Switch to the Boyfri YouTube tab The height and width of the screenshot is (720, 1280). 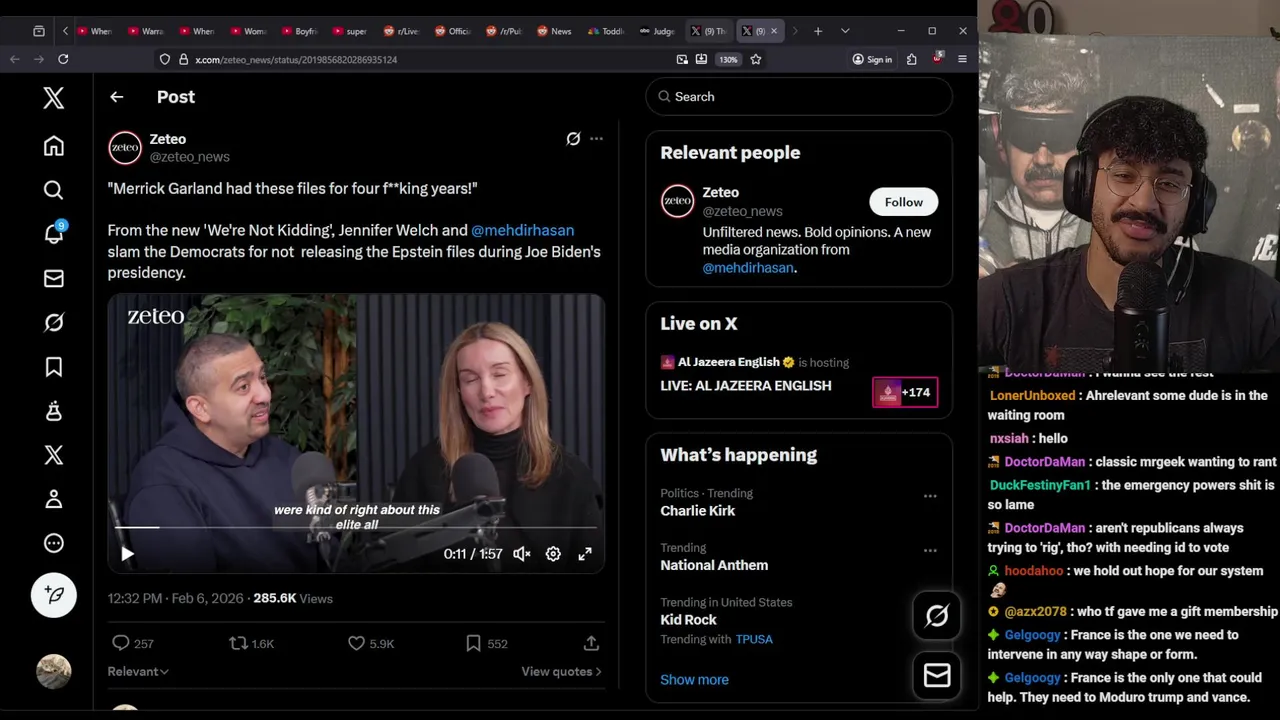click(299, 31)
